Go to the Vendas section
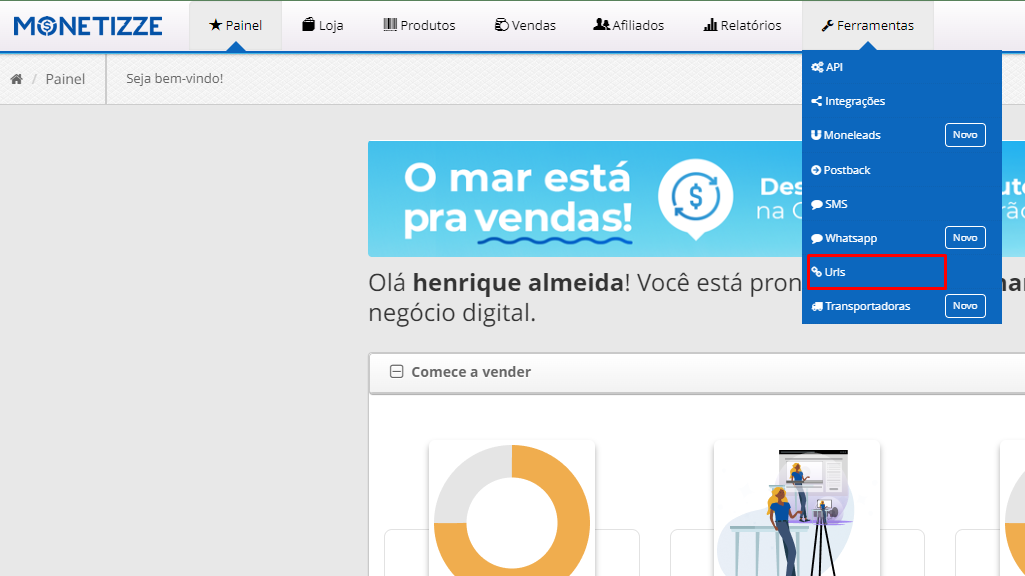Screen dimensions: 1025x576 (524, 25)
